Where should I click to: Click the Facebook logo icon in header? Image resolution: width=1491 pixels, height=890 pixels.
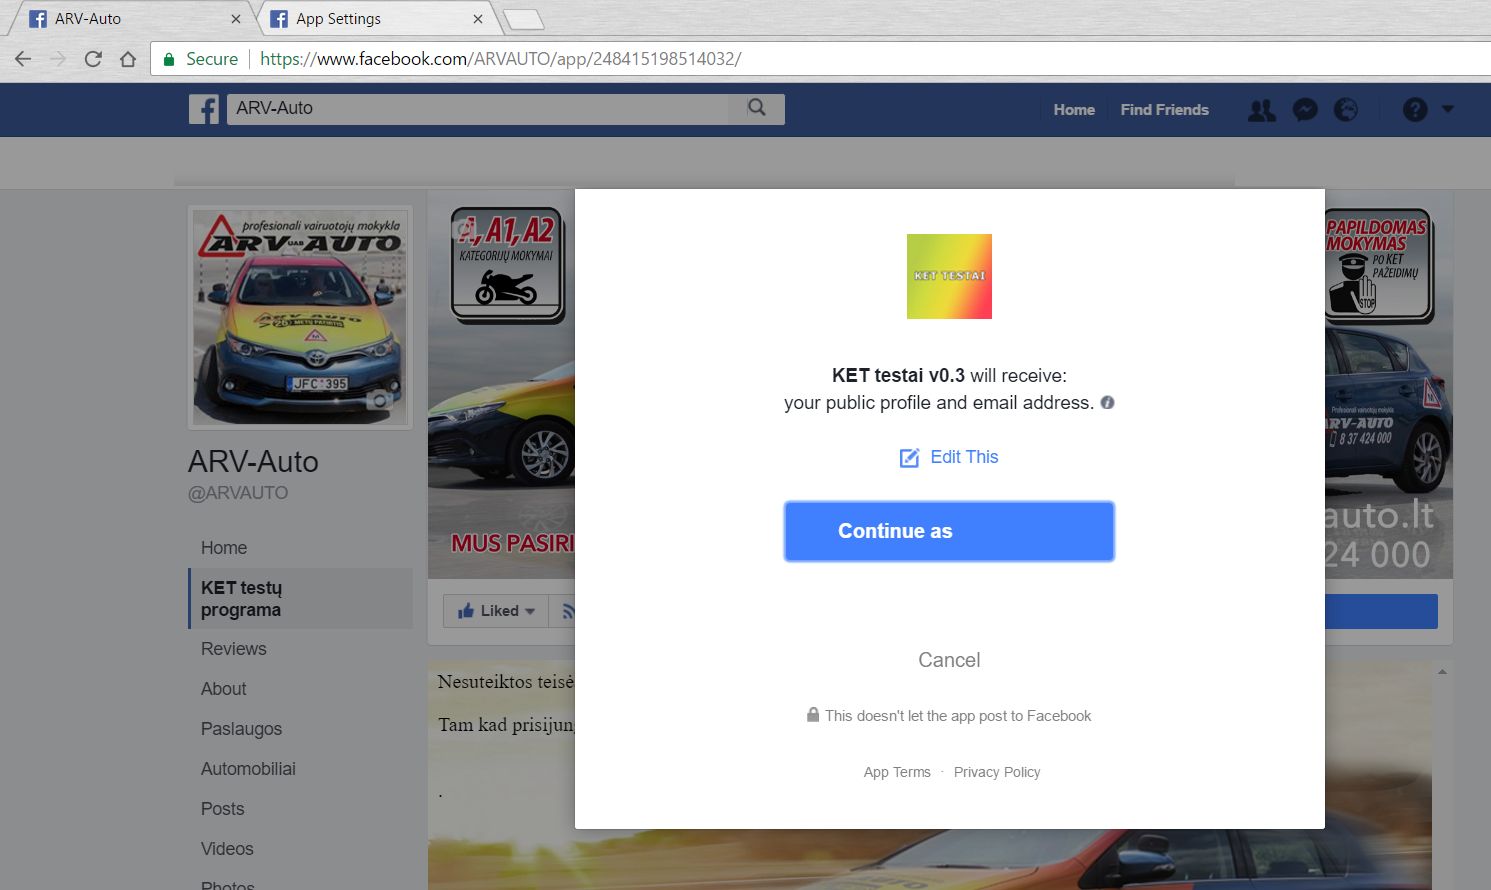tap(204, 109)
